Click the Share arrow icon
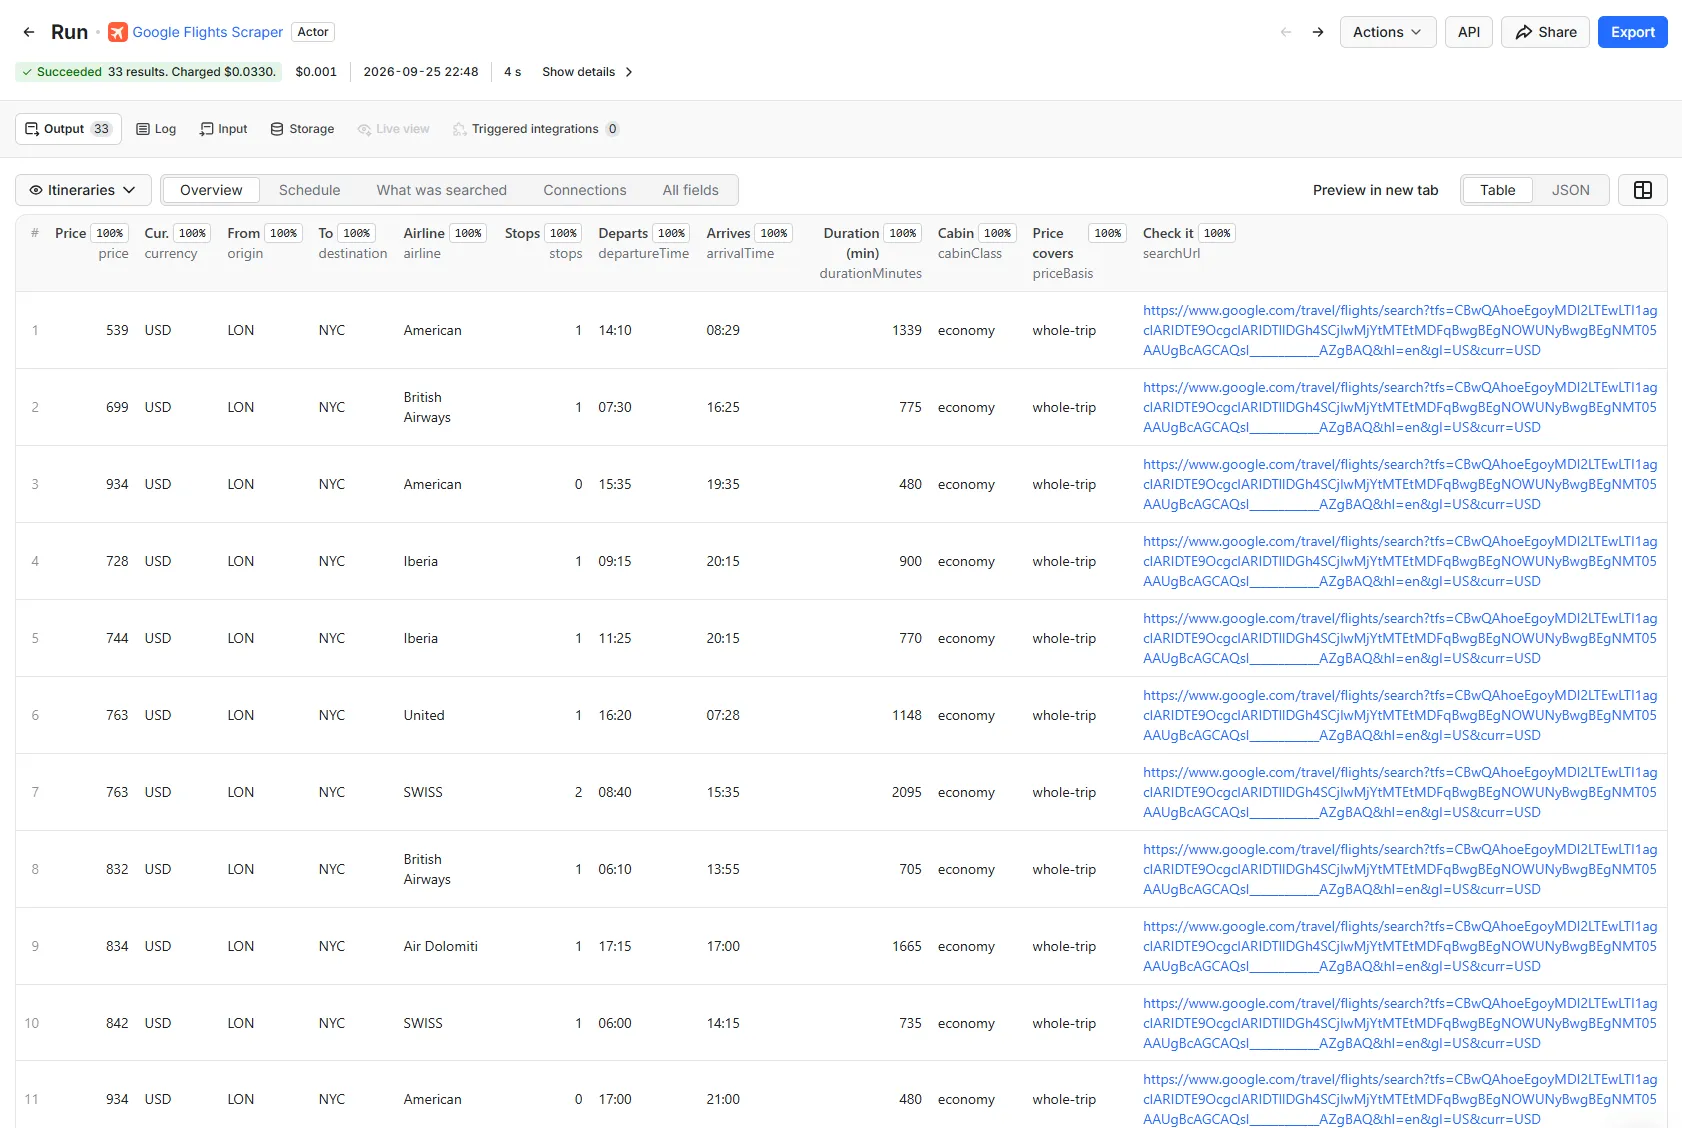This screenshot has height=1128, width=1682. (x=1524, y=32)
